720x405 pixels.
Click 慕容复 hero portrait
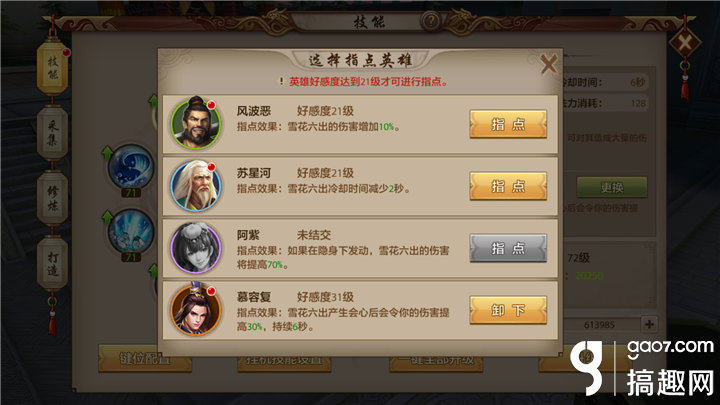196,309
